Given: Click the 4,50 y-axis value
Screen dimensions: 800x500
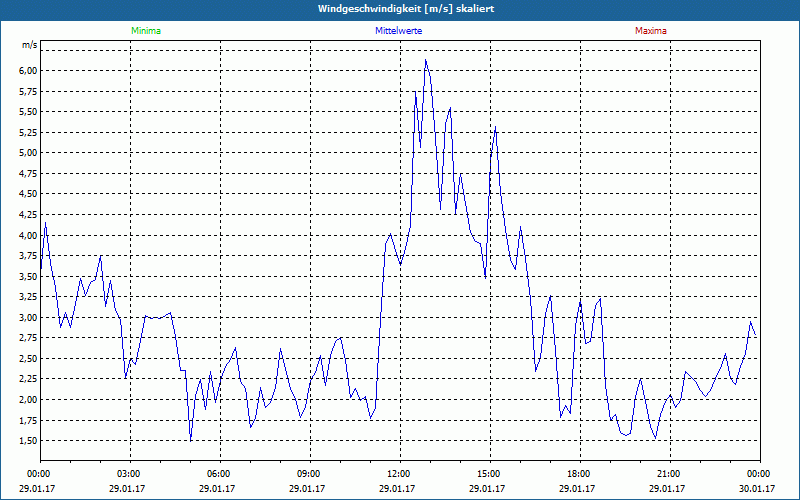Looking at the screenshot, I should click(29, 194).
